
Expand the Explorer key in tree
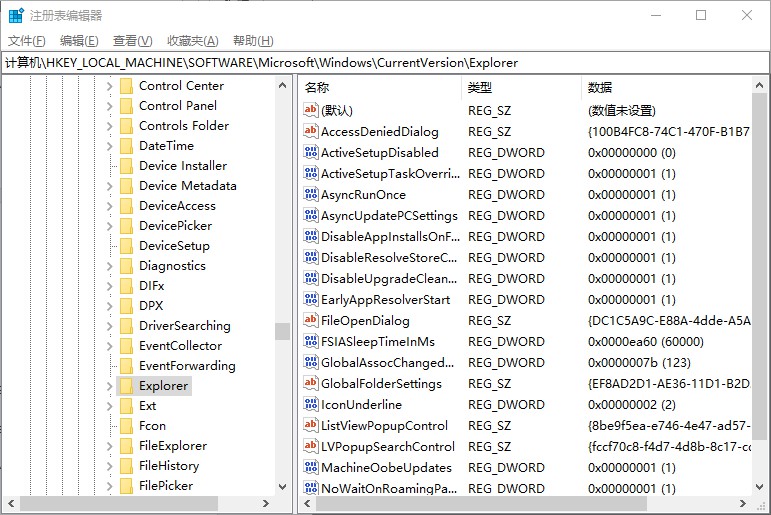(x=109, y=386)
